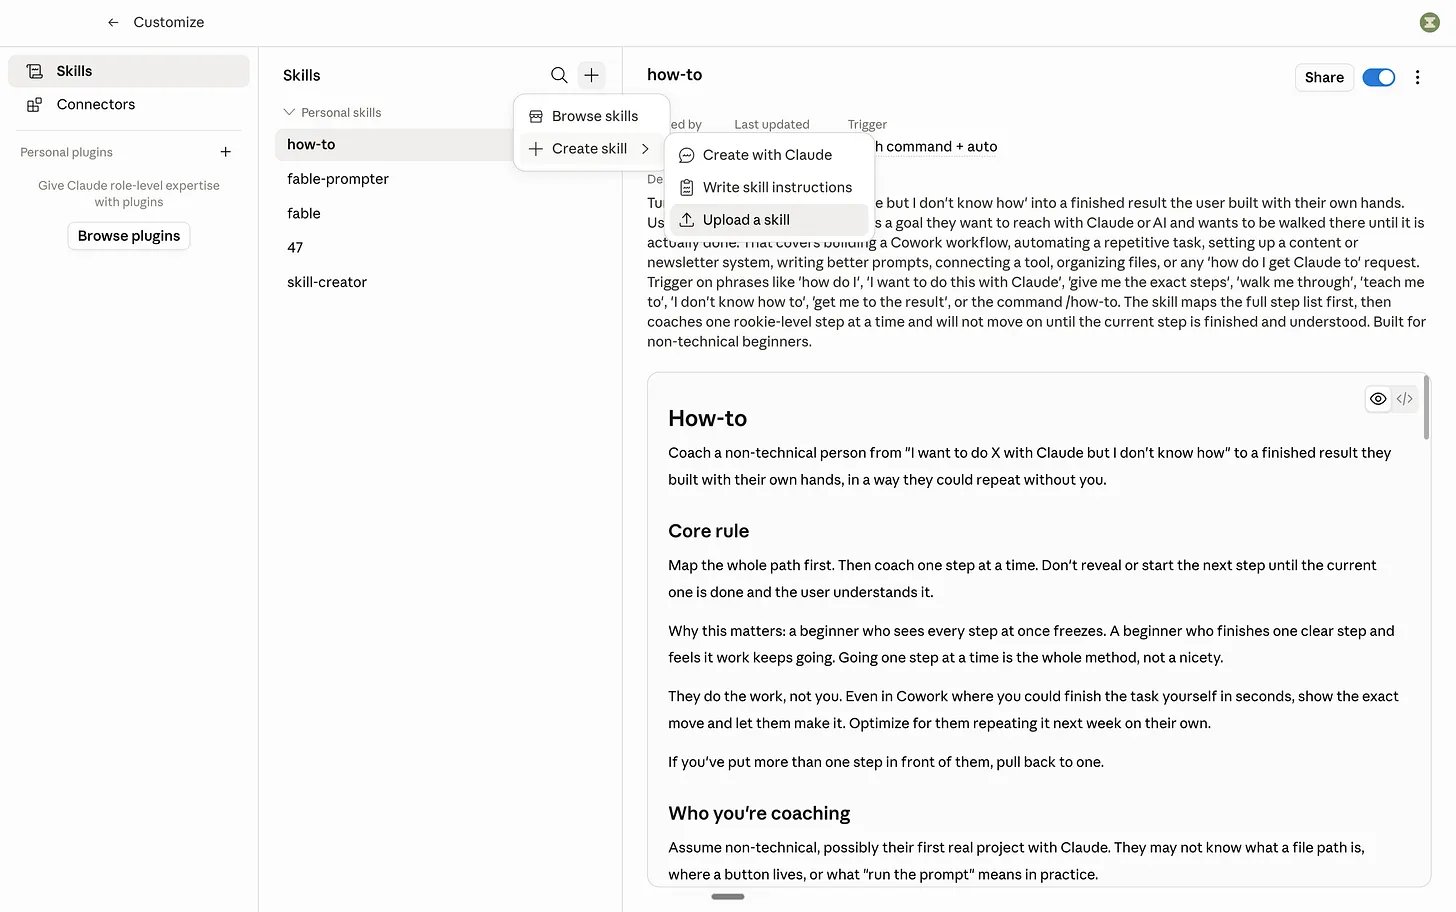Click the plus icon to add skill
1456x912 pixels.
(592, 75)
